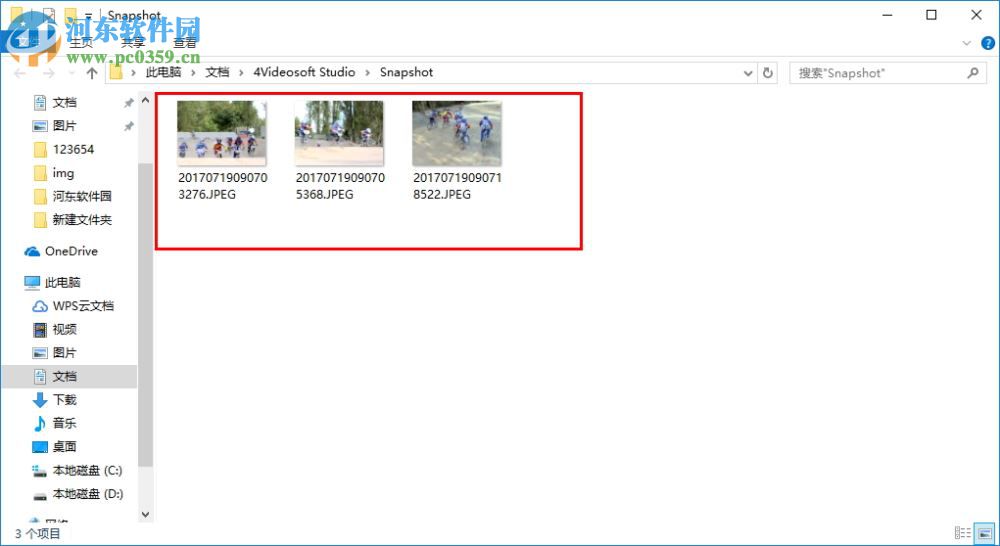Open the 20170719090703276.JPEG thumbnail
This screenshot has height=546, width=1000.
click(221, 133)
